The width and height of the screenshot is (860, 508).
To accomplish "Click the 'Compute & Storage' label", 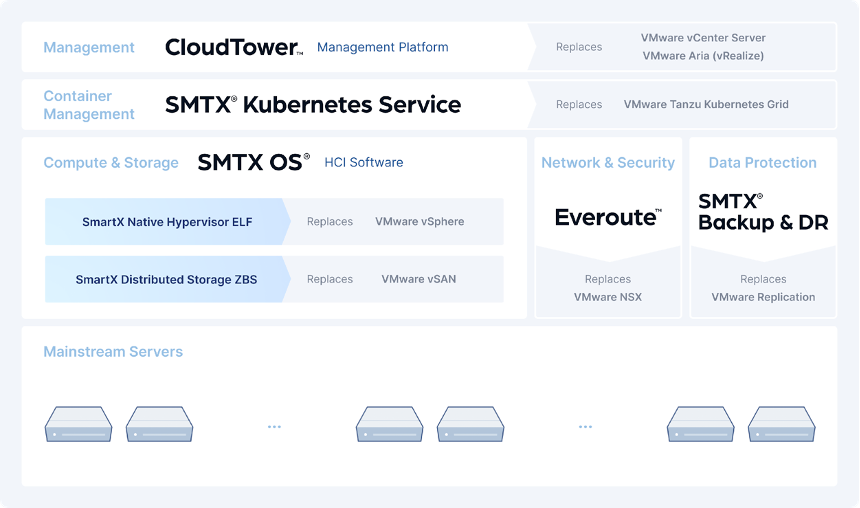I will pyautogui.click(x=111, y=163).
